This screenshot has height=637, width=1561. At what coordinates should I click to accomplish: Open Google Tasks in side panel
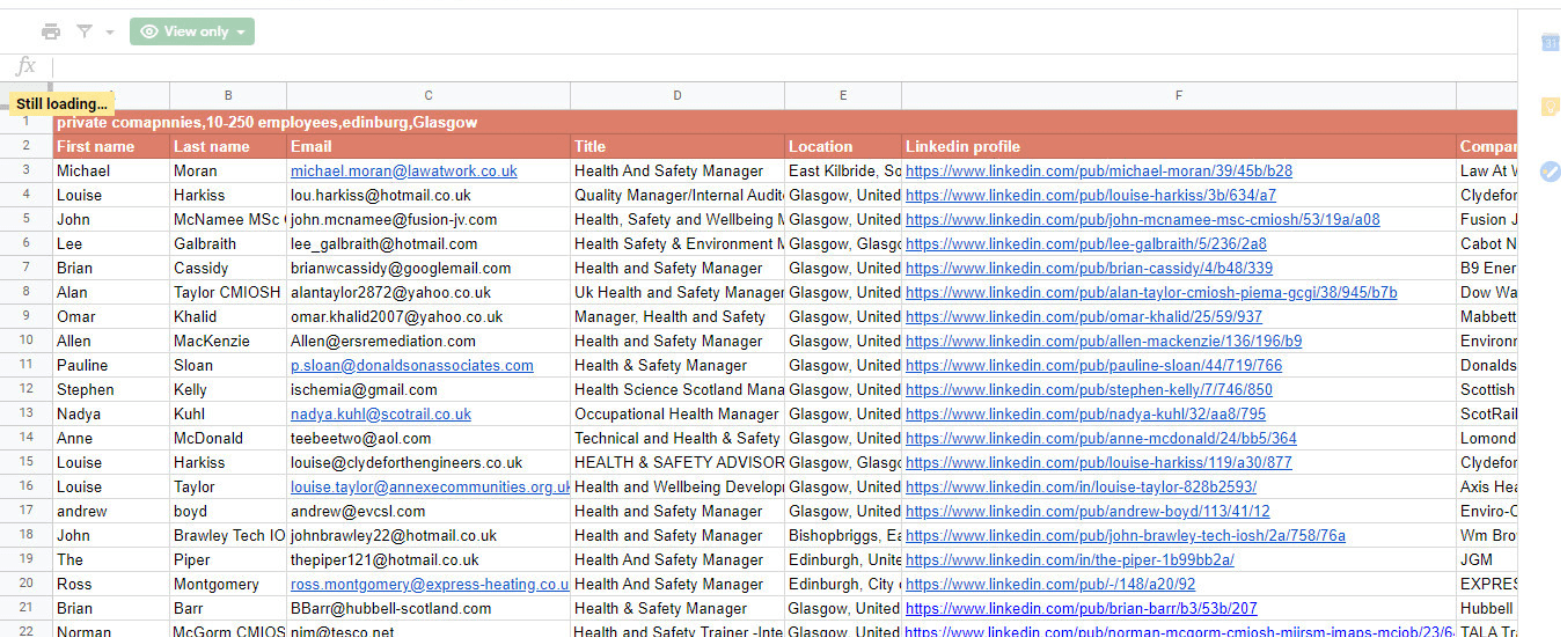[1550, 171]
